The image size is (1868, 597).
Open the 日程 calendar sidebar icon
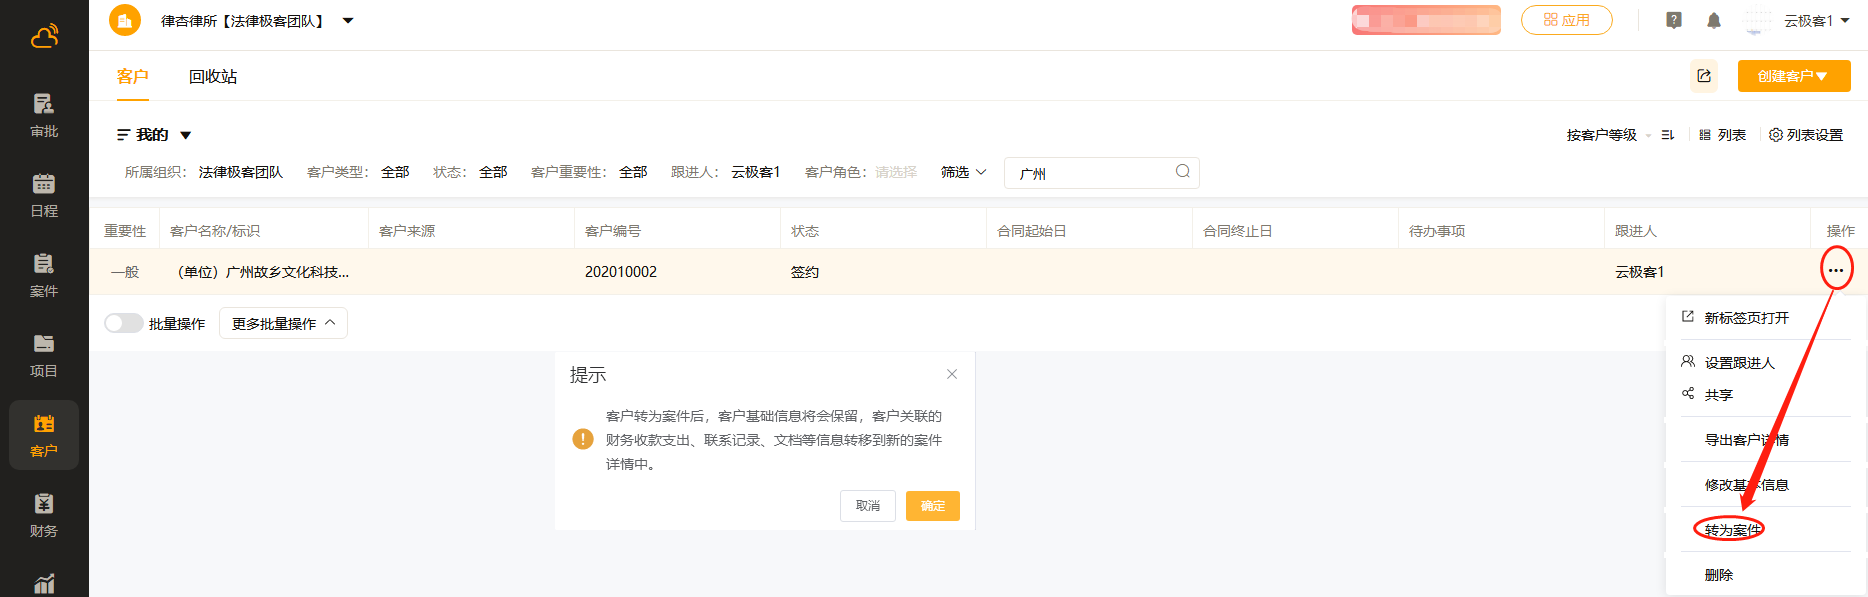(x=44, y=195)
